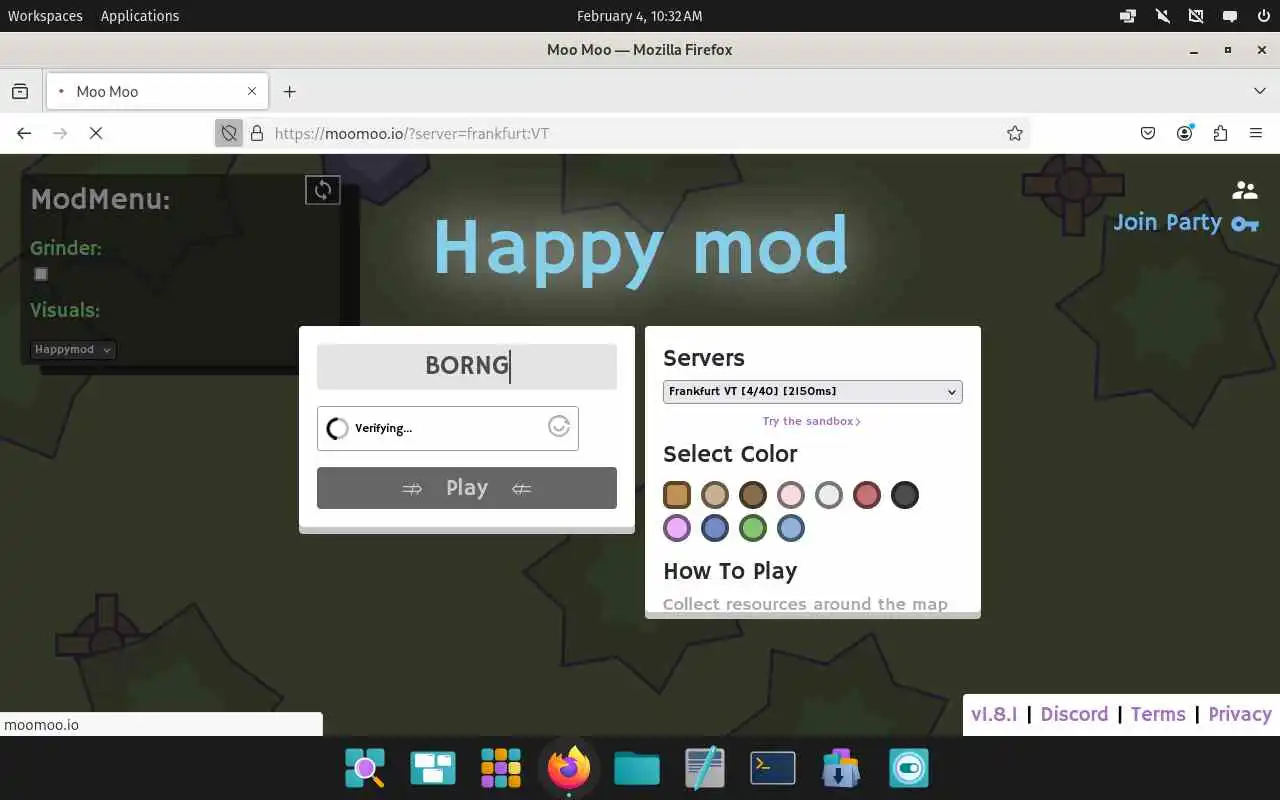Click the v1.8.1 version link
1280x800 pixels.
(994, 714)
